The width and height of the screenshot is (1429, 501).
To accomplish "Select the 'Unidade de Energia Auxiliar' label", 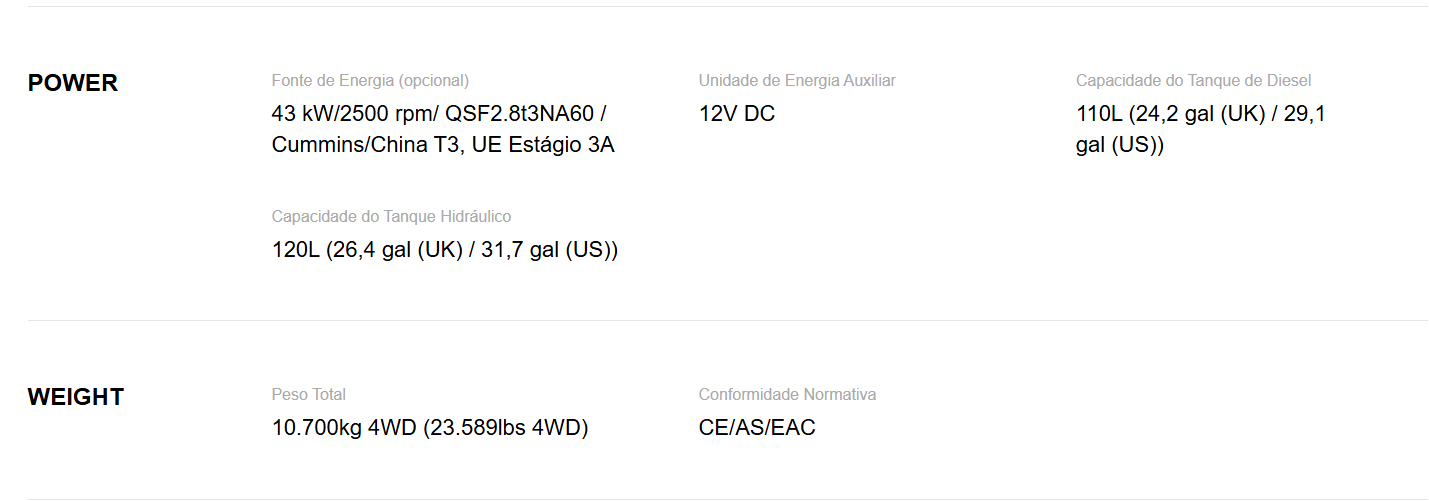I will 797,80.
